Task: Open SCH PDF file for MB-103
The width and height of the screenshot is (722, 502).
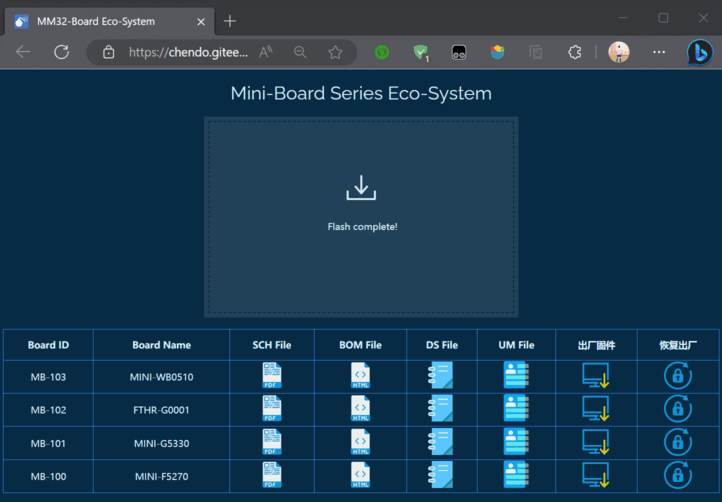Action: point(272,375)
